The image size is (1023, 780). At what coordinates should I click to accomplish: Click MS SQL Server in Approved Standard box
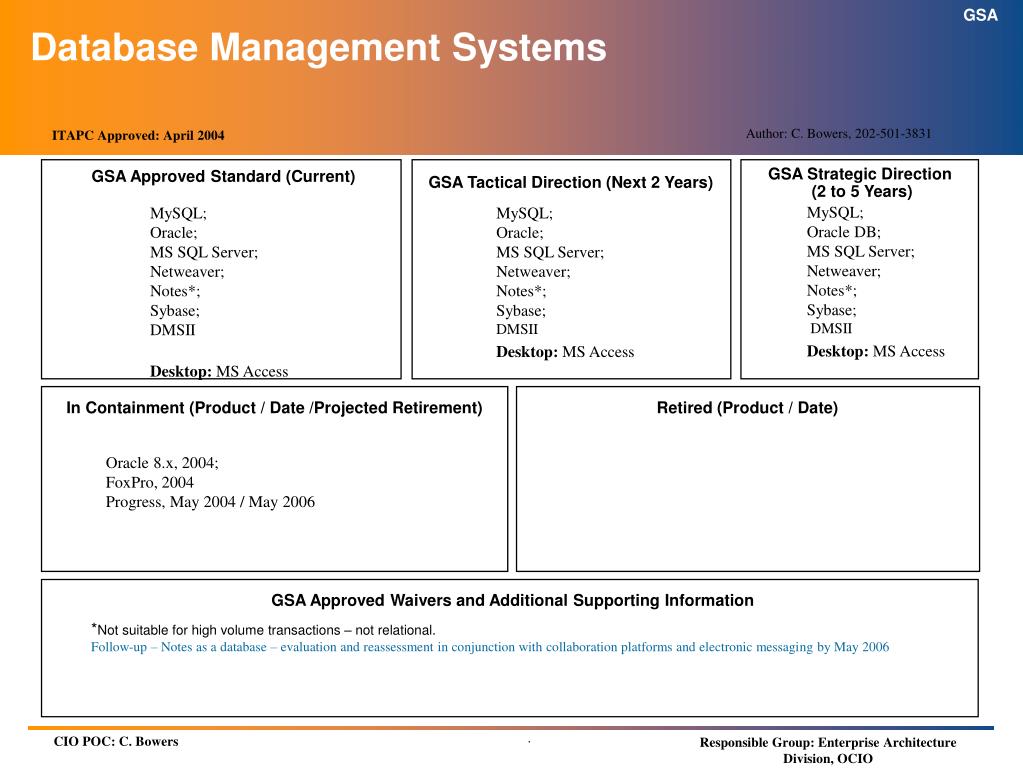(x=204, y=252)
